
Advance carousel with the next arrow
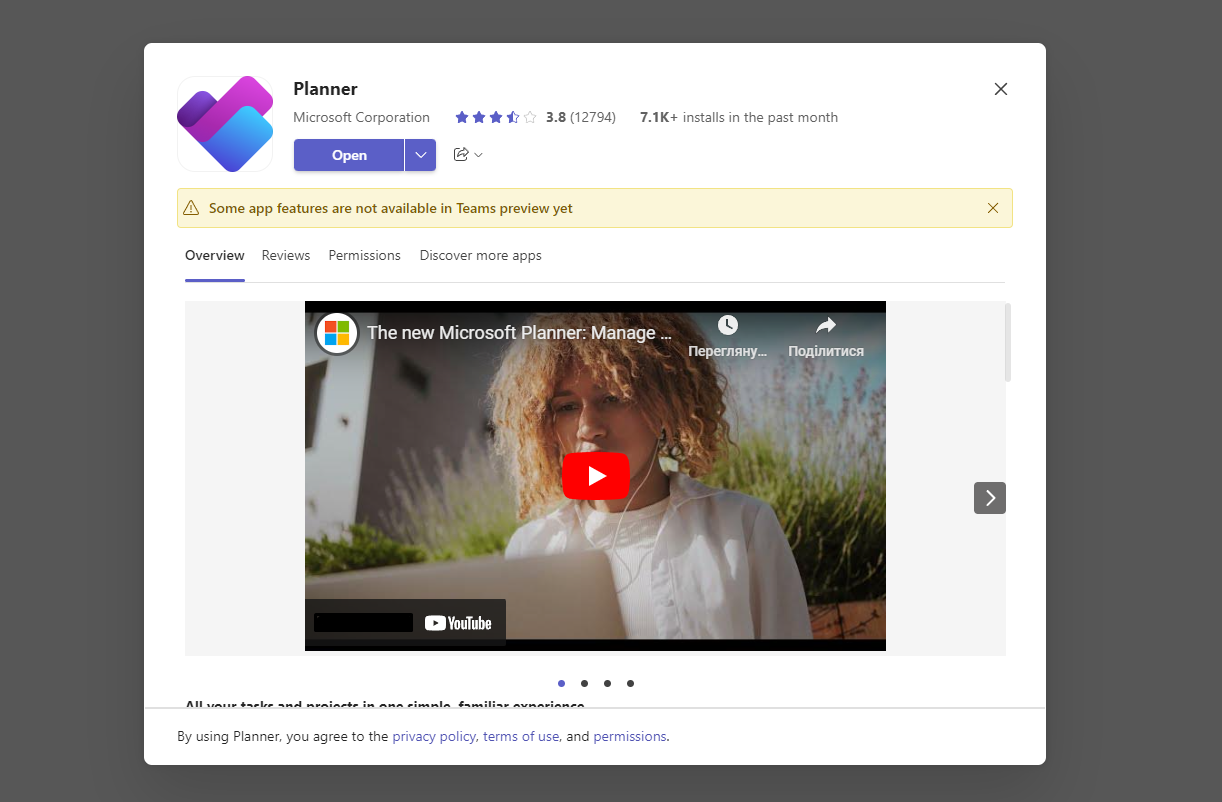point(989,497)
